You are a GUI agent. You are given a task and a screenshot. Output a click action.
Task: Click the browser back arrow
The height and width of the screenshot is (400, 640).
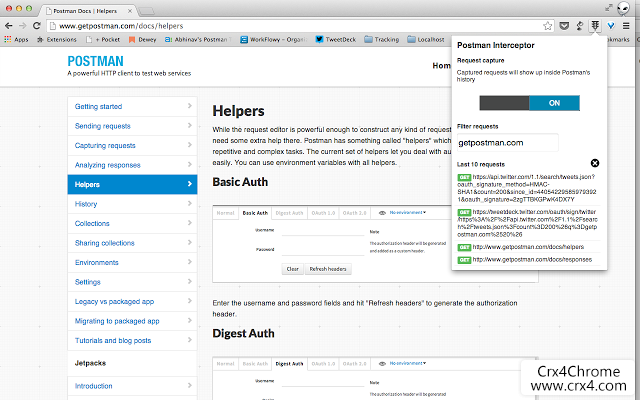(x=8, y=26)
